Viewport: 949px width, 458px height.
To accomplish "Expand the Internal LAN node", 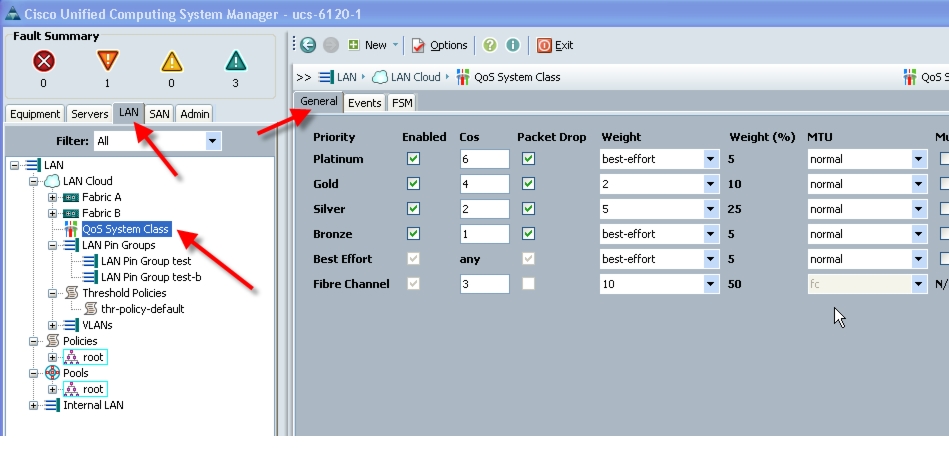I will tap(33, 405).
